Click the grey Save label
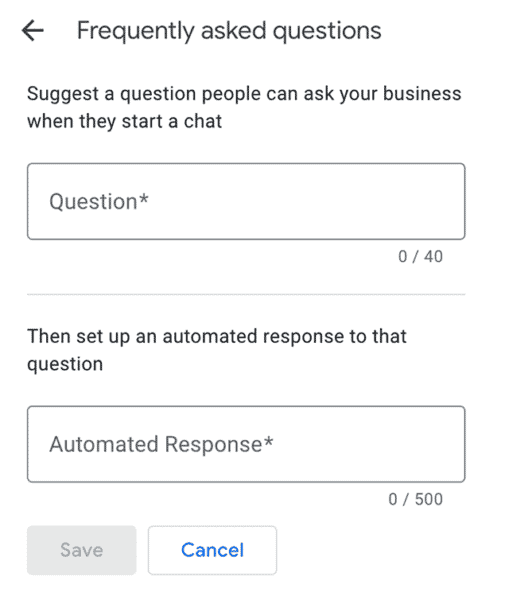The width and height of the screenshot is (509, 600). tap(82, 550)
